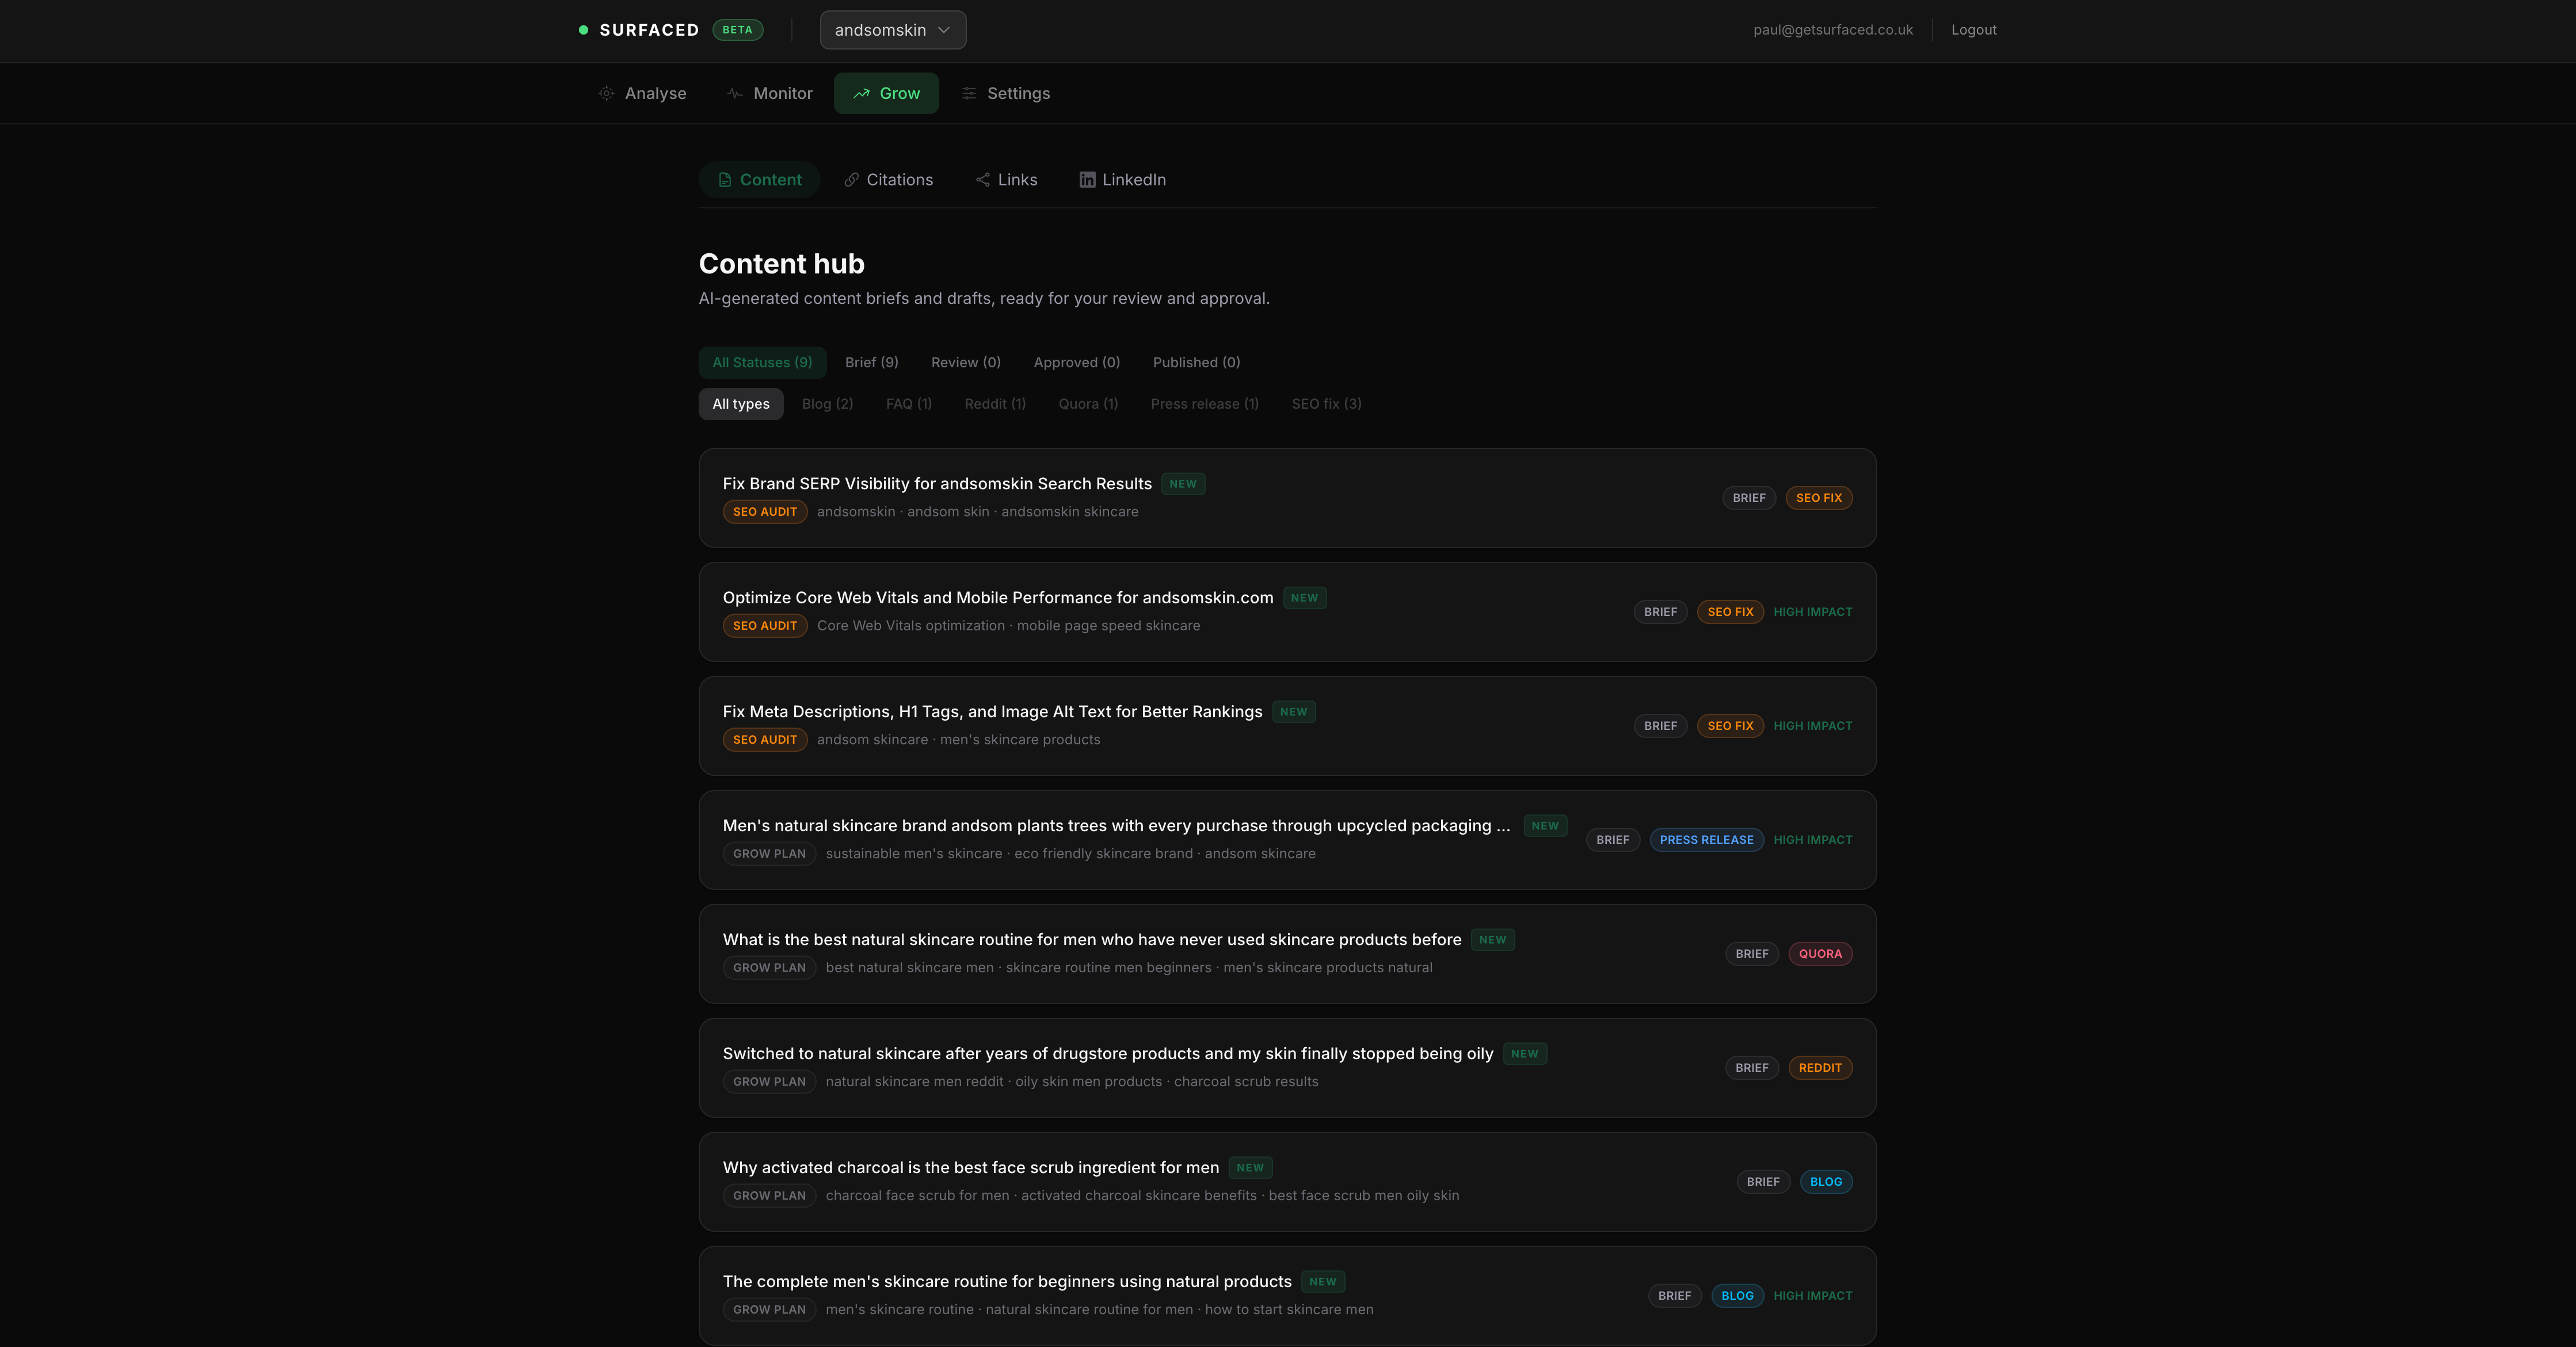This screenshot has height=1347, width=2576.
Task: Click the QUORA badge
Action: 1820,954
